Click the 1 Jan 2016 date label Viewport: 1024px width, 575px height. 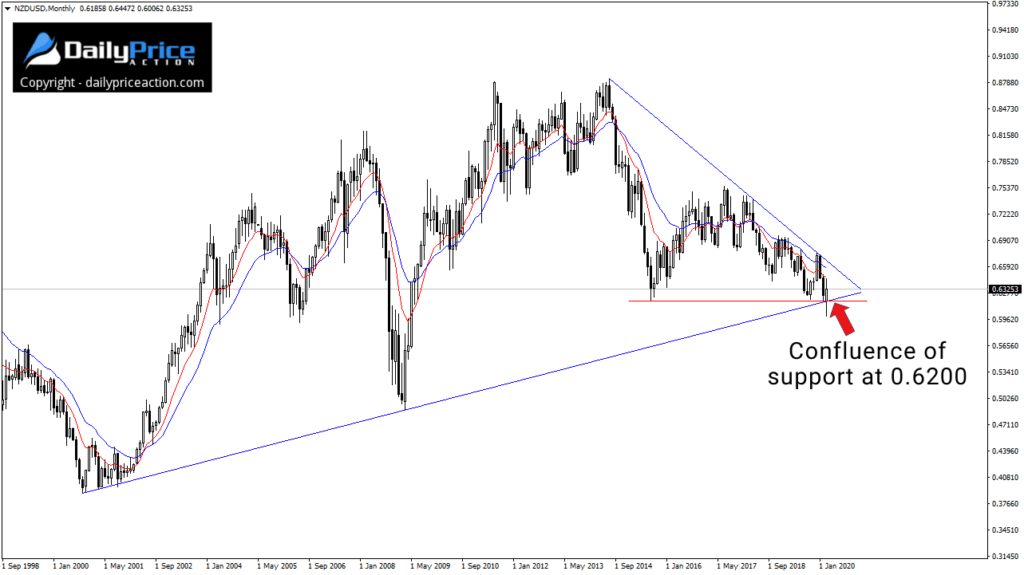pyautogui.click(x=684, y=566)
